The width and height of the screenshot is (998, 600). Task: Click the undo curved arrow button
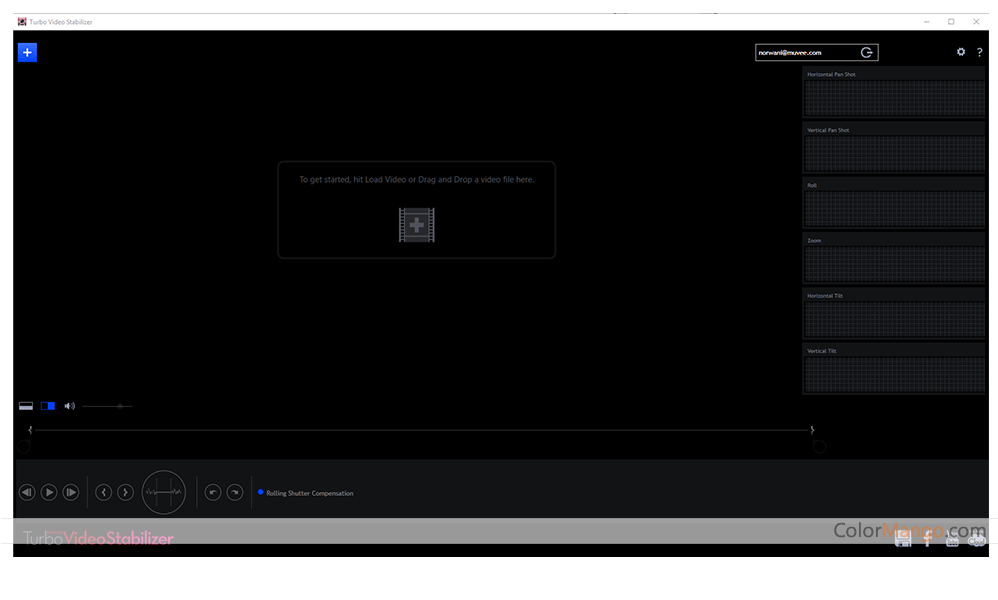[212, 492]
